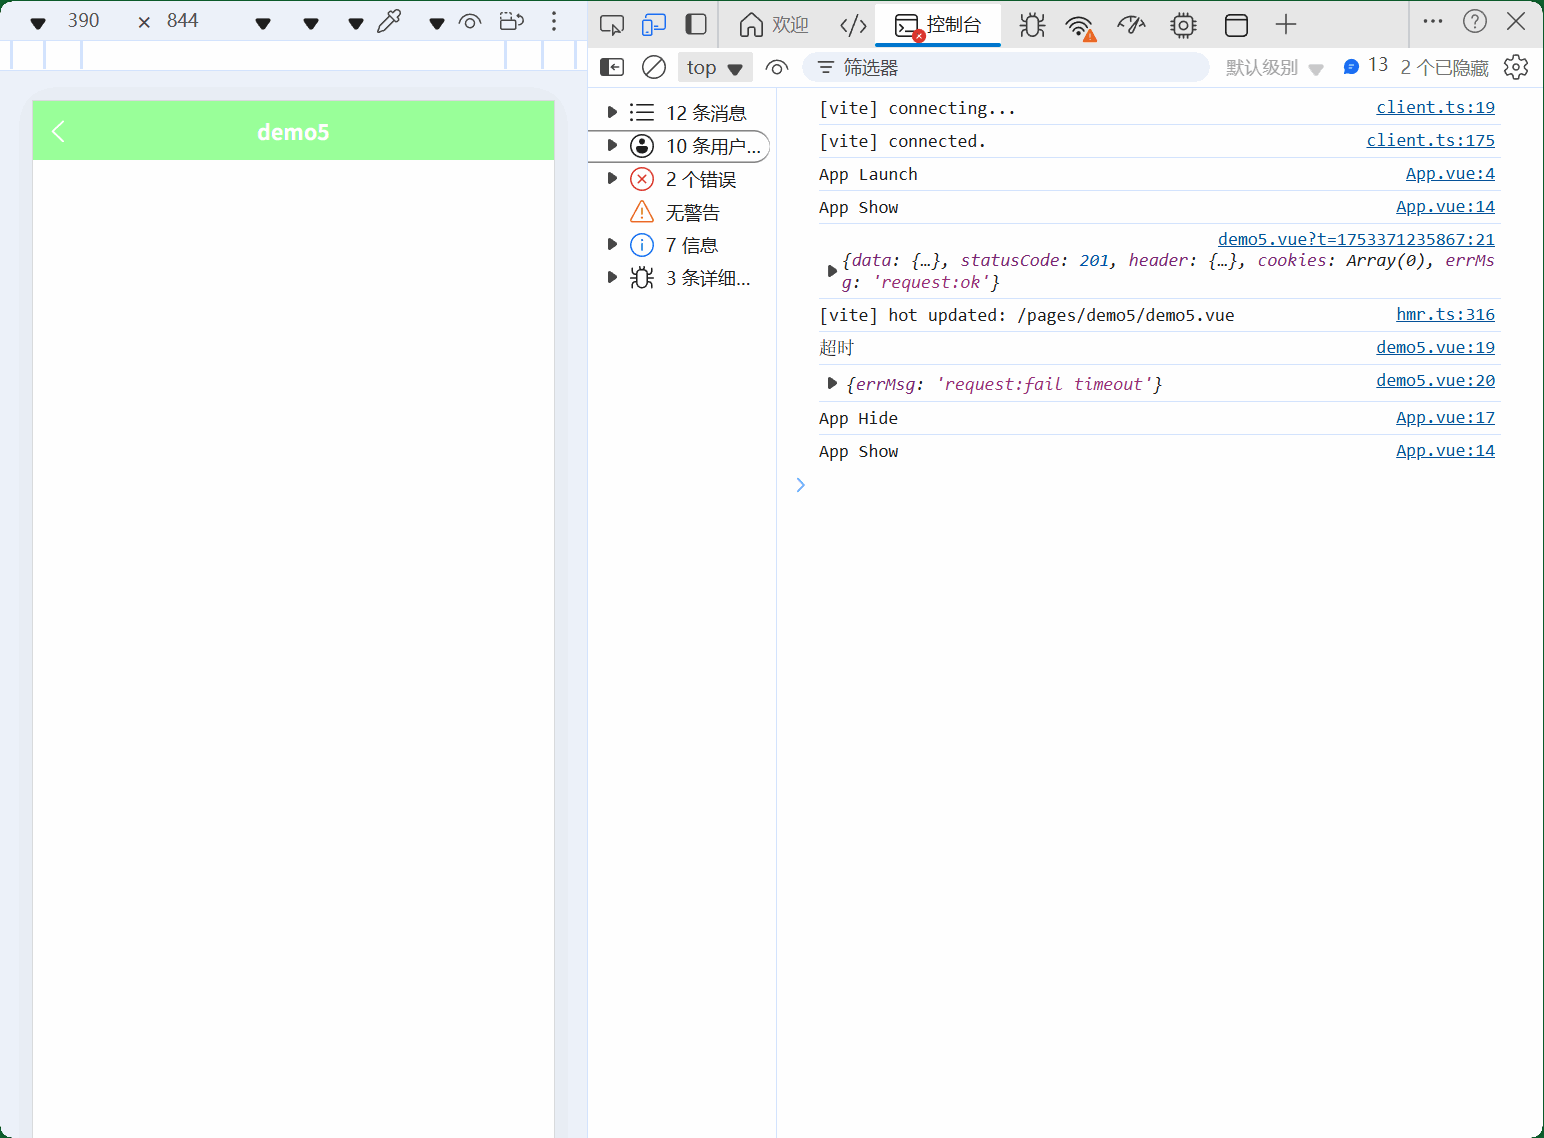Toggle the eye visibility icon above the simulator
The height and width of the screenshot is (1138, 1544).
point(469,21)
